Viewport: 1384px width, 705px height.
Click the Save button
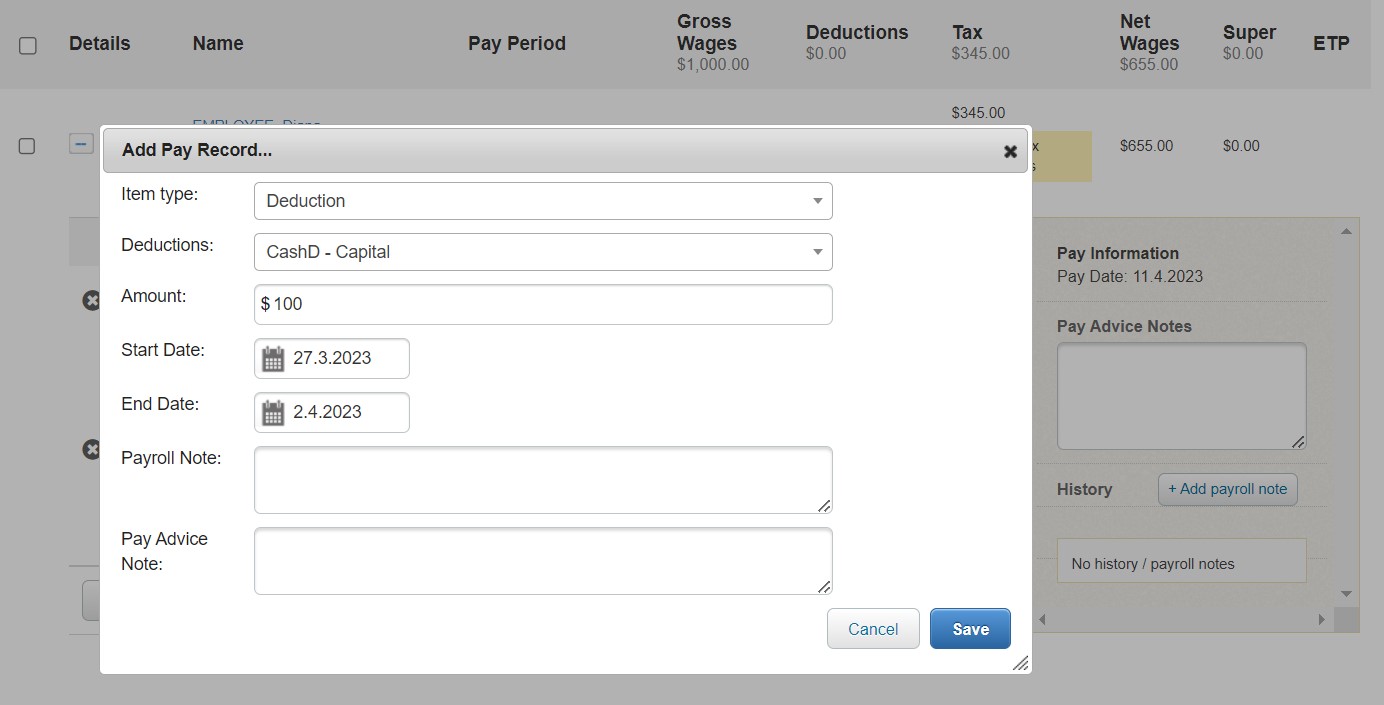pos(970,629)
